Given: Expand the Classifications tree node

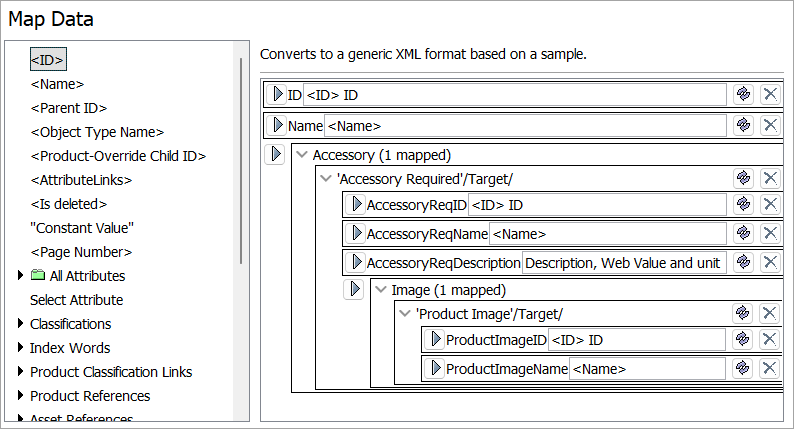Looking at the screenshot, I should (x=21, y=324).
